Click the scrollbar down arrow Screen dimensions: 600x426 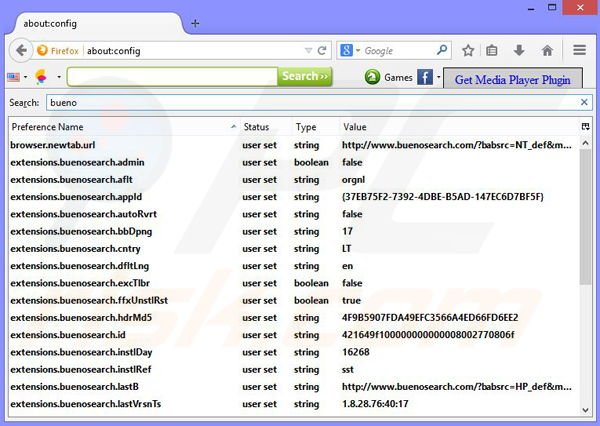coord(585,410)
